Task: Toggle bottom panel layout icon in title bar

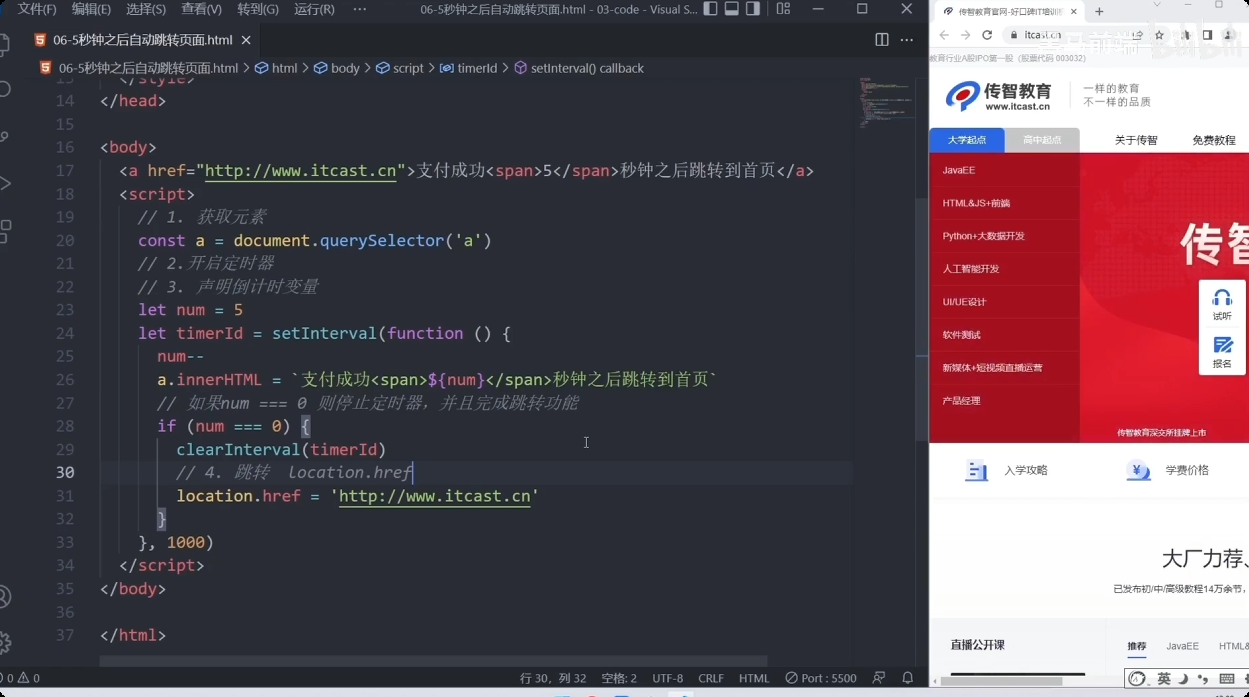Action: [x=732, y=9]
